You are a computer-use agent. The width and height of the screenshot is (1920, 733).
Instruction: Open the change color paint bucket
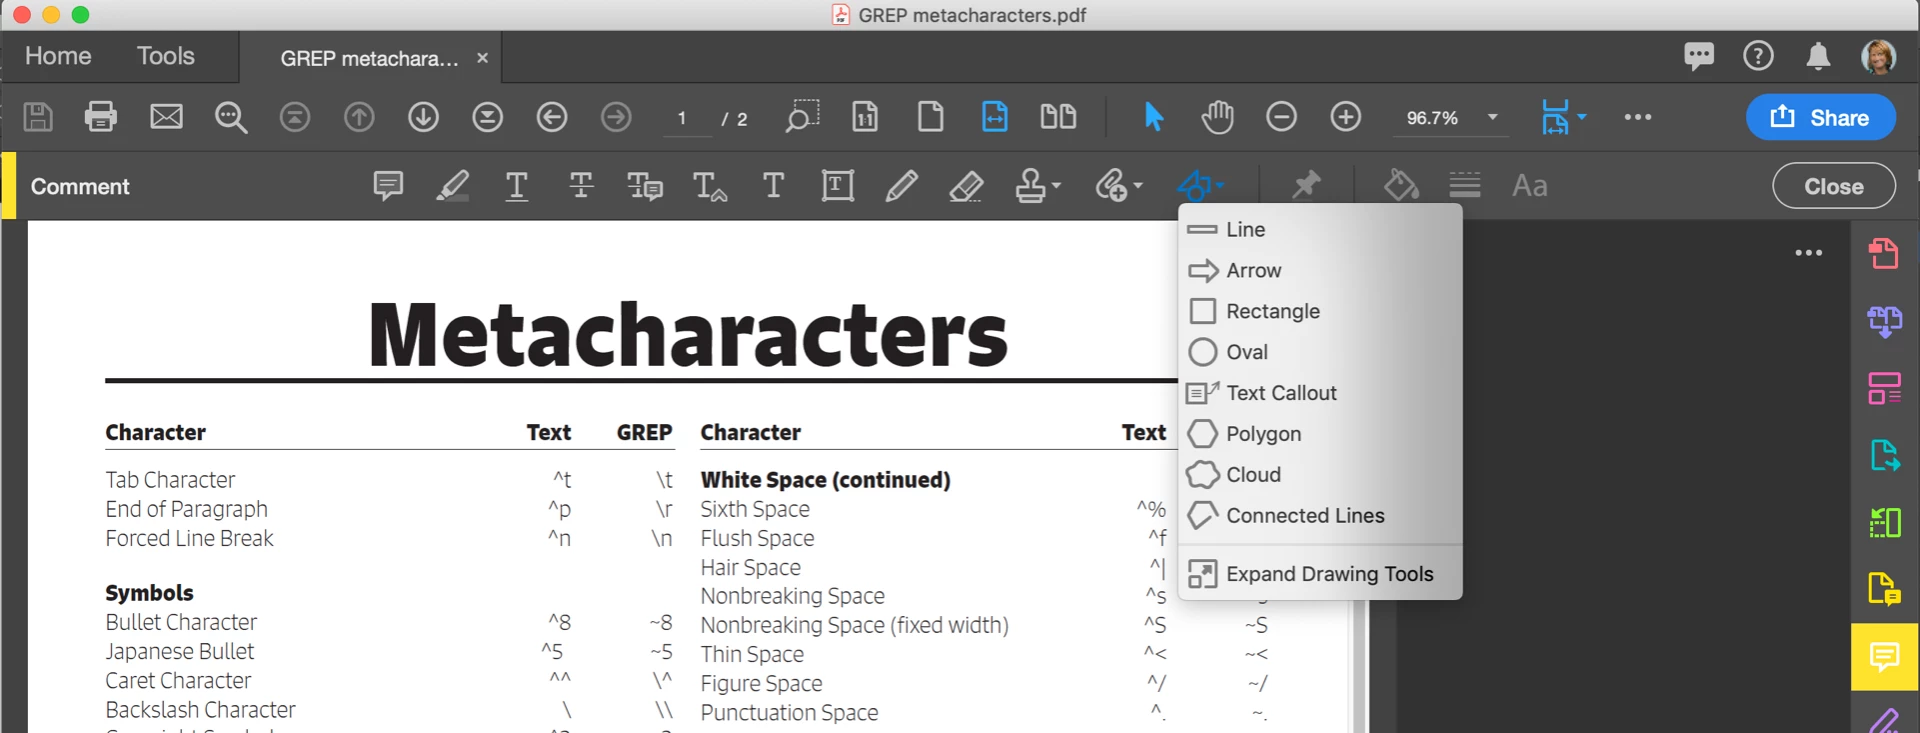1401,185
